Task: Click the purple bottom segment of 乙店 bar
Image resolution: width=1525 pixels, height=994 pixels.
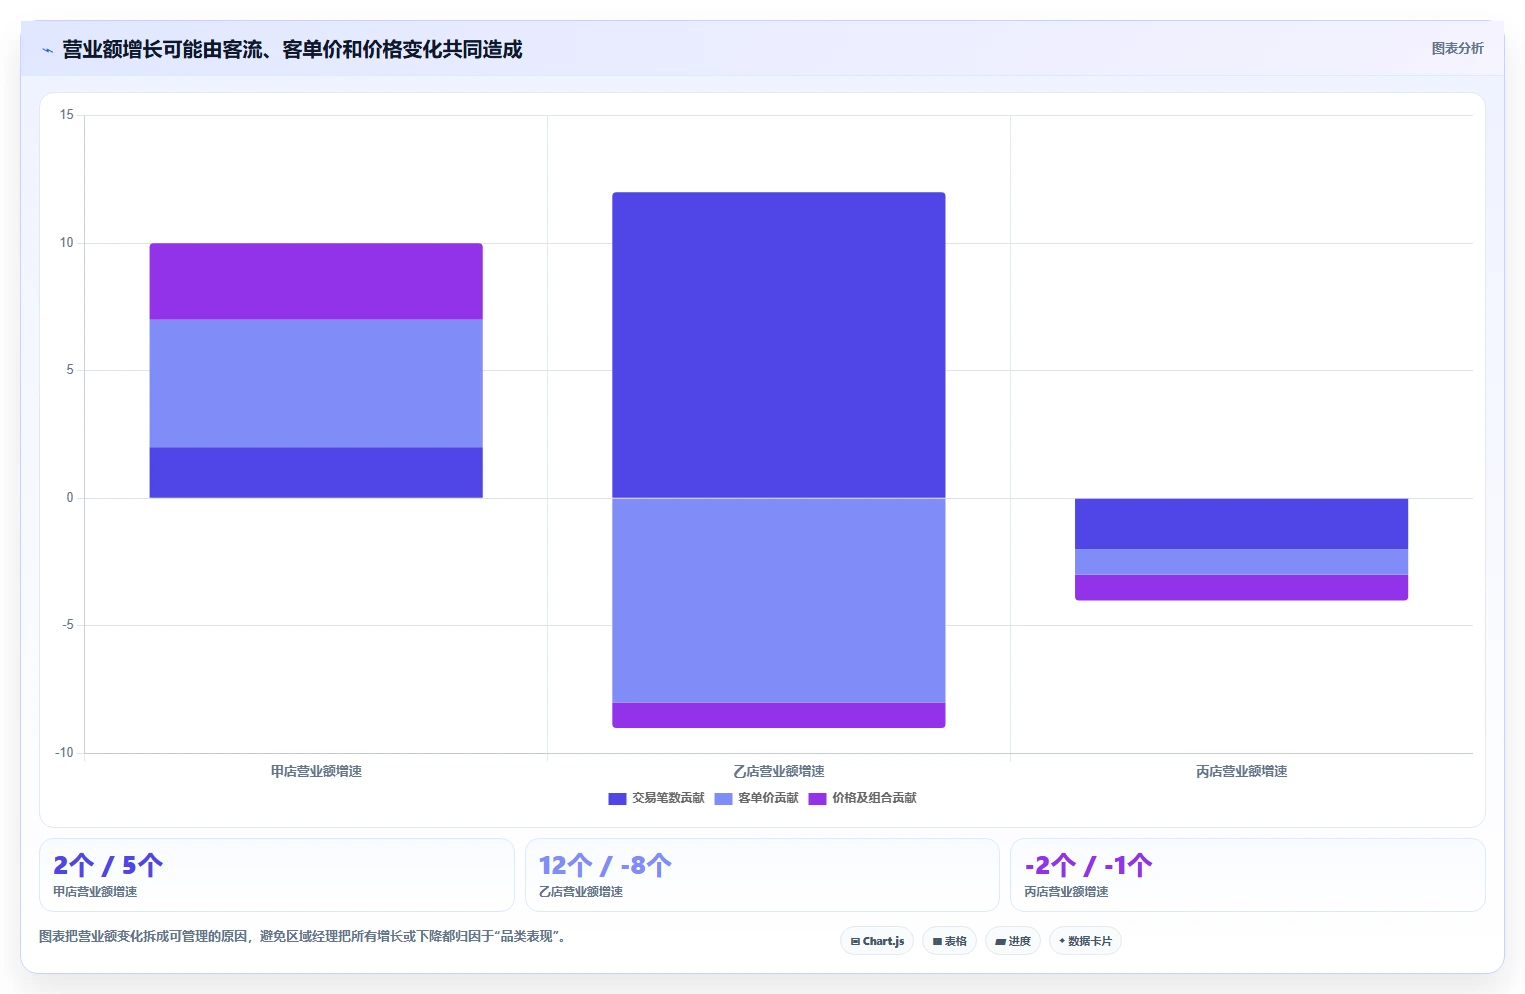Action: [778, 715]
